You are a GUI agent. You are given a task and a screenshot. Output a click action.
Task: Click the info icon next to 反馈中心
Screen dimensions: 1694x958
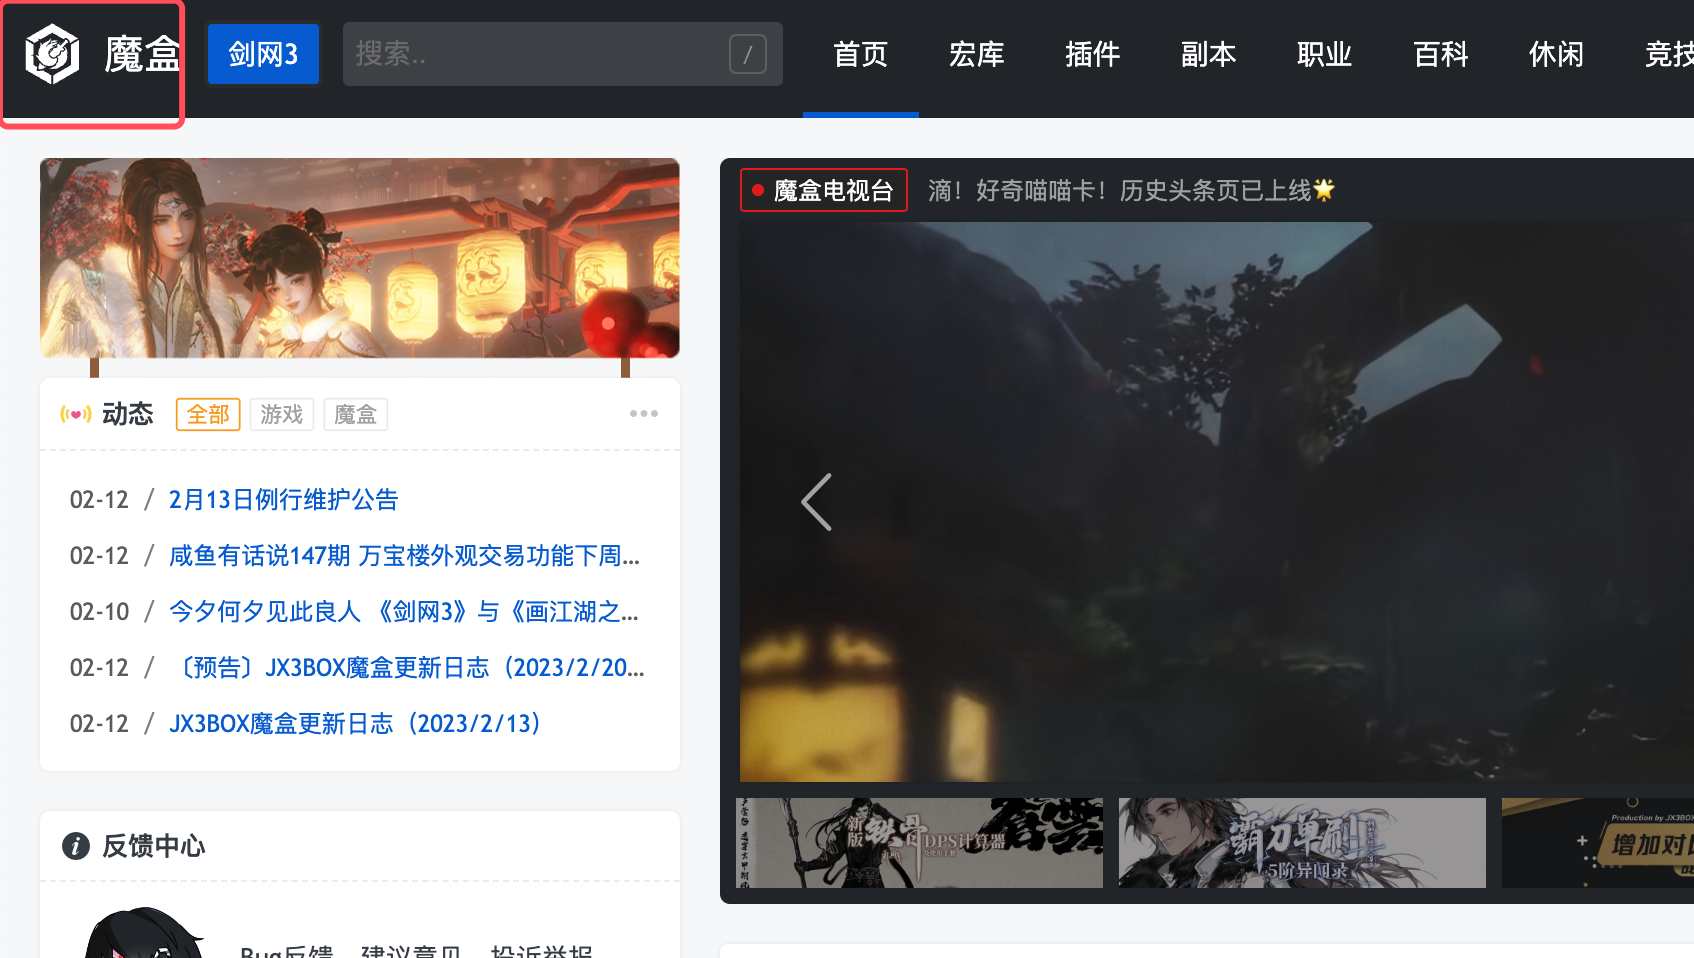pyautogui.click(x=74, y=846)
